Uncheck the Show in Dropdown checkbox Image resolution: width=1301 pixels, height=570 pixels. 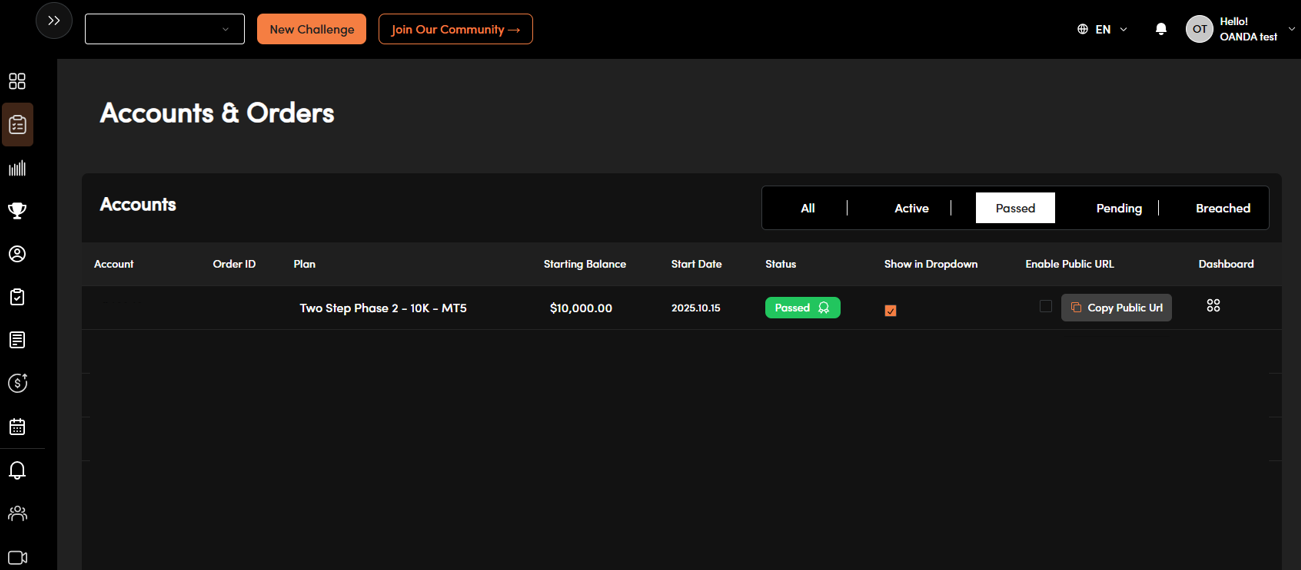(x=890, y=311)
